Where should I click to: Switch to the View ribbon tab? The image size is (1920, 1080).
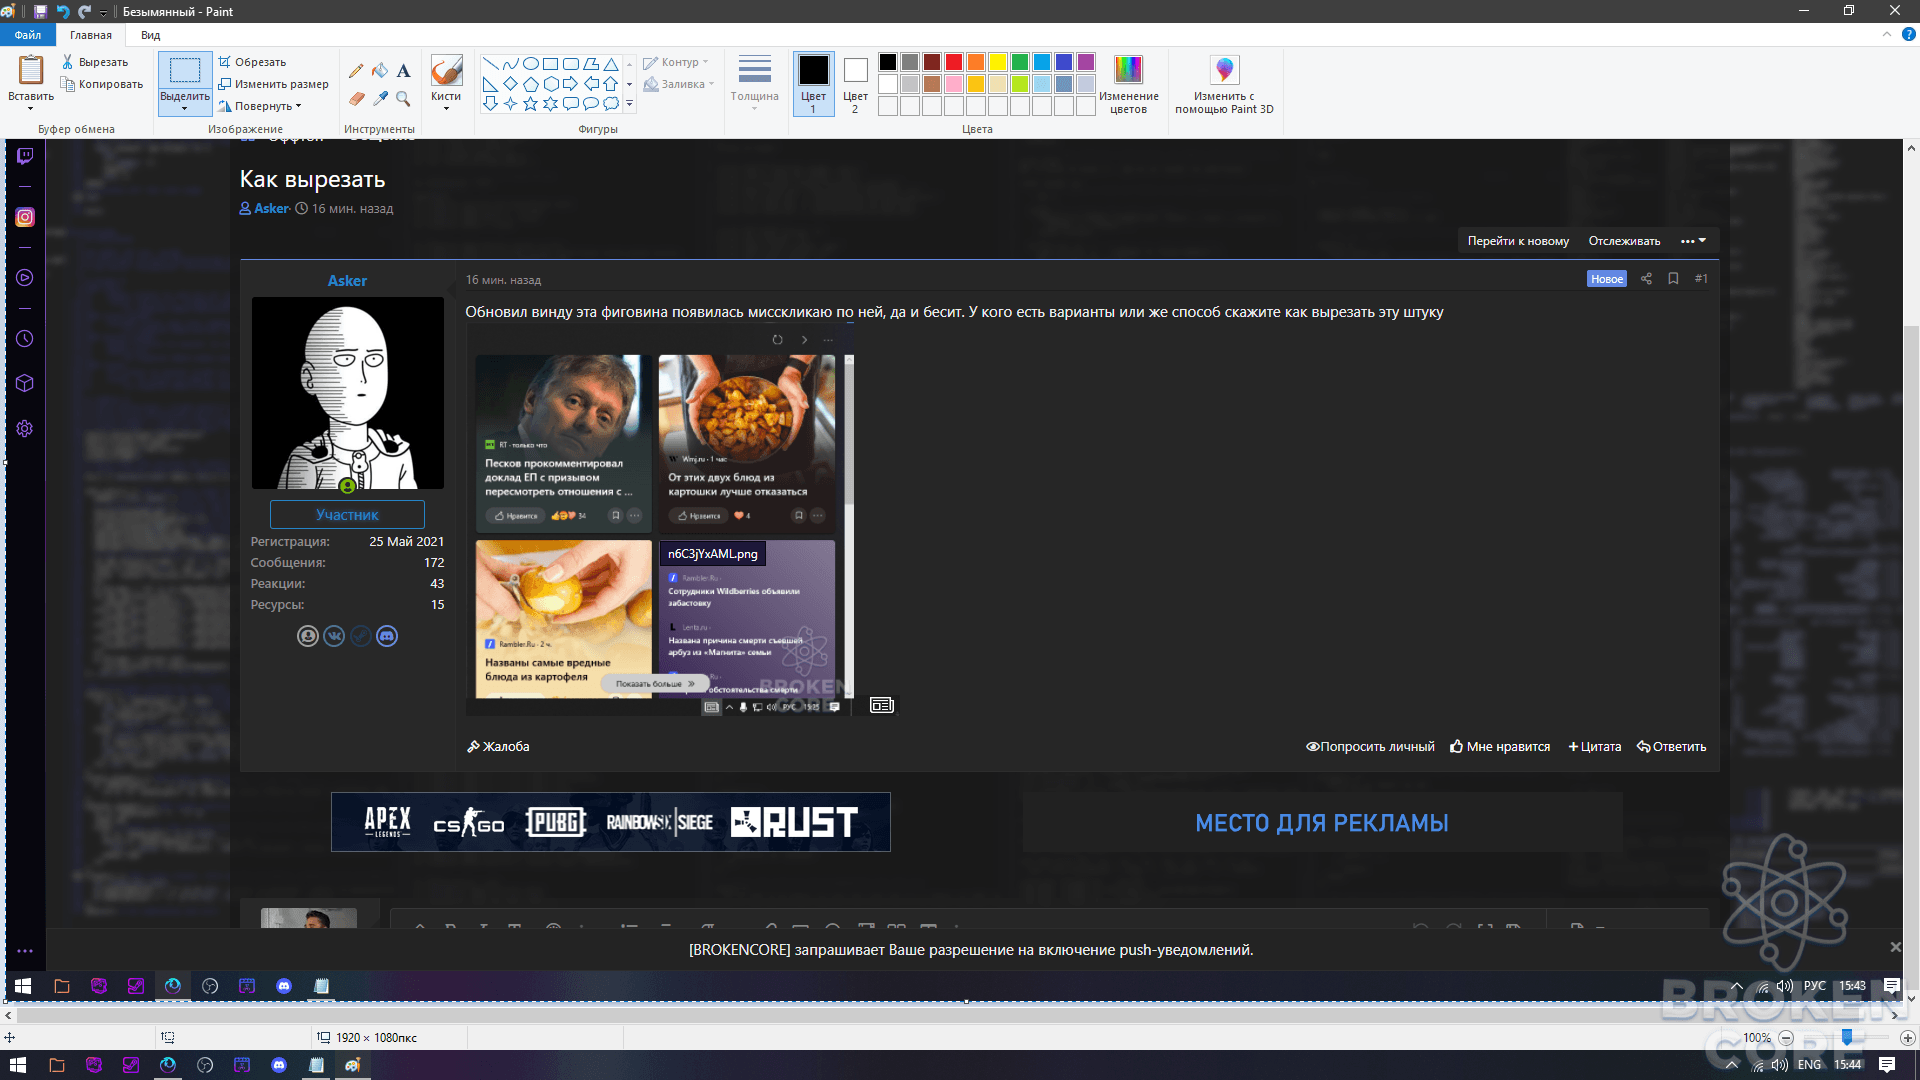pyautogui.click(x=150, y=35)
